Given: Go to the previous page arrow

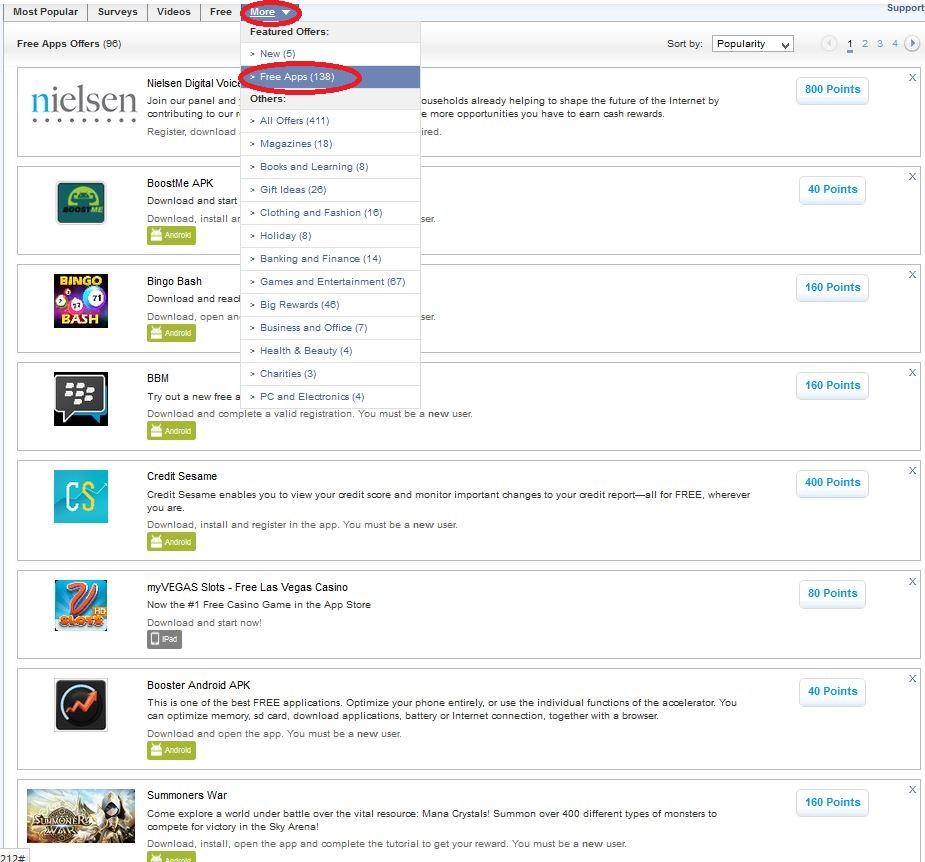Looking at the screenshot, I should pyautogui.click(x=829, y=44).
